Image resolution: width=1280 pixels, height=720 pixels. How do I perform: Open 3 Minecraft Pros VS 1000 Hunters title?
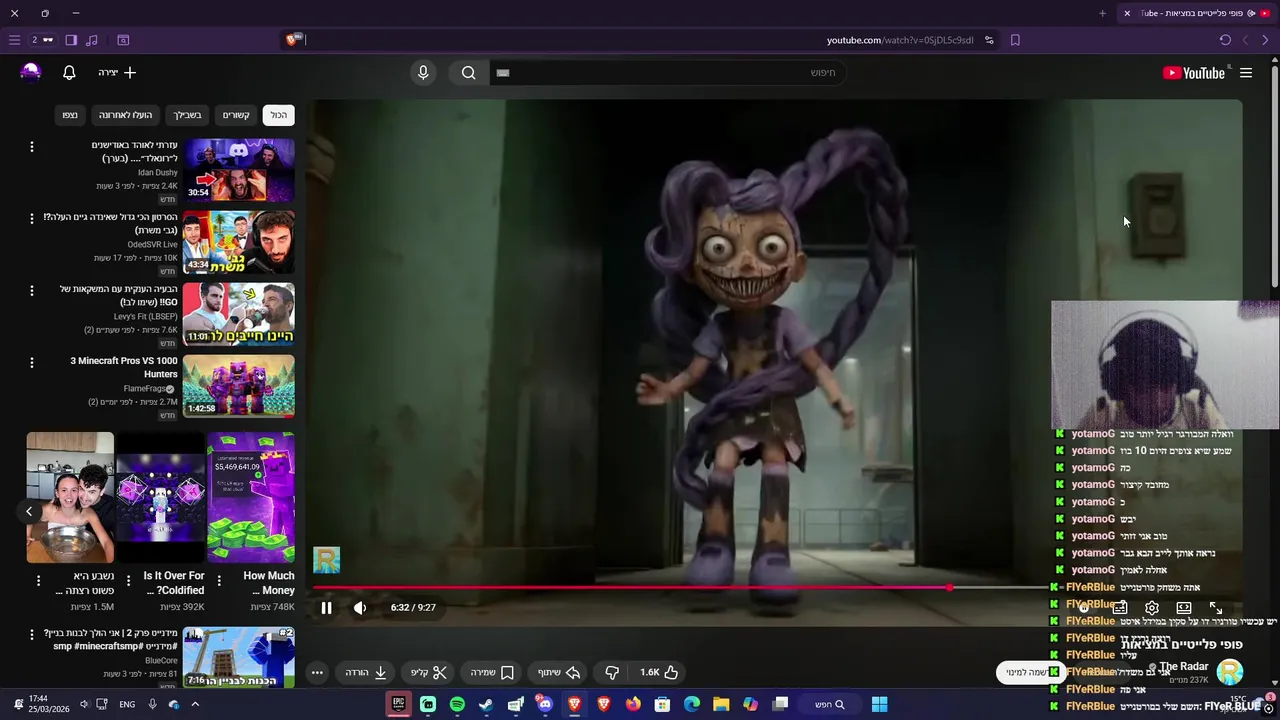pos(124,367)
